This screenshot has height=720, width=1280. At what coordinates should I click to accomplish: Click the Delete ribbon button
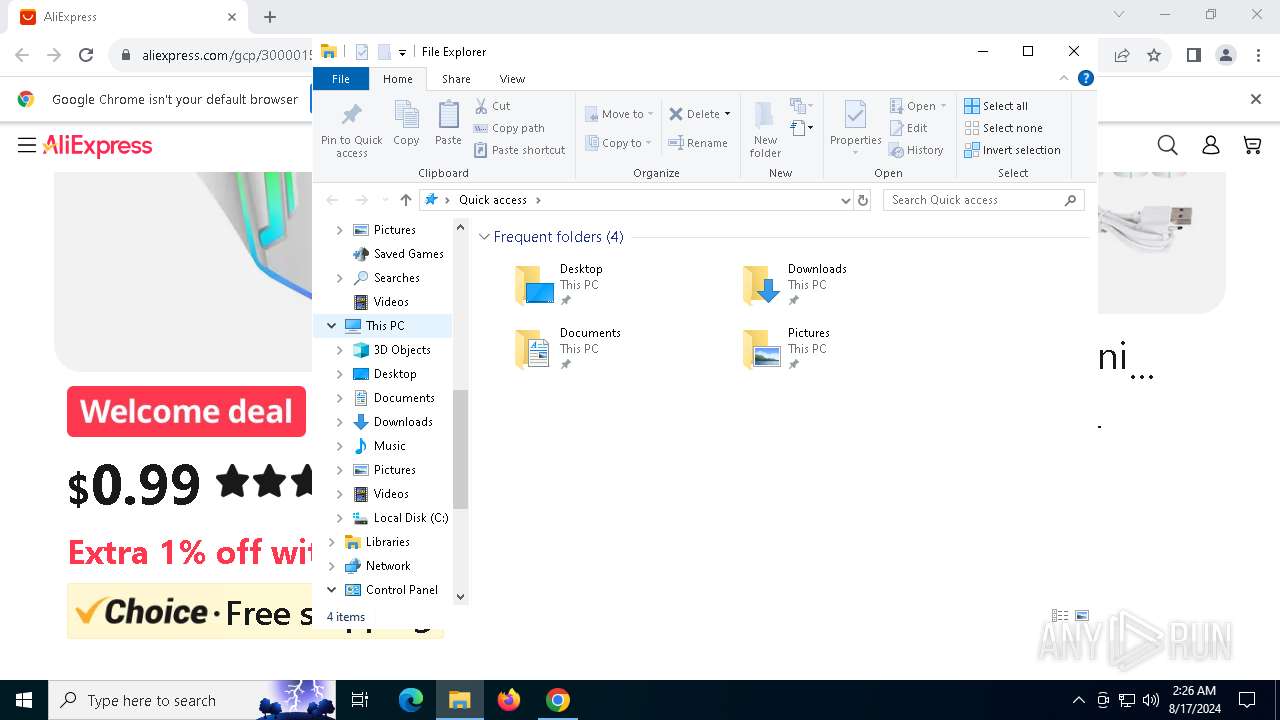tap(699, 114)
